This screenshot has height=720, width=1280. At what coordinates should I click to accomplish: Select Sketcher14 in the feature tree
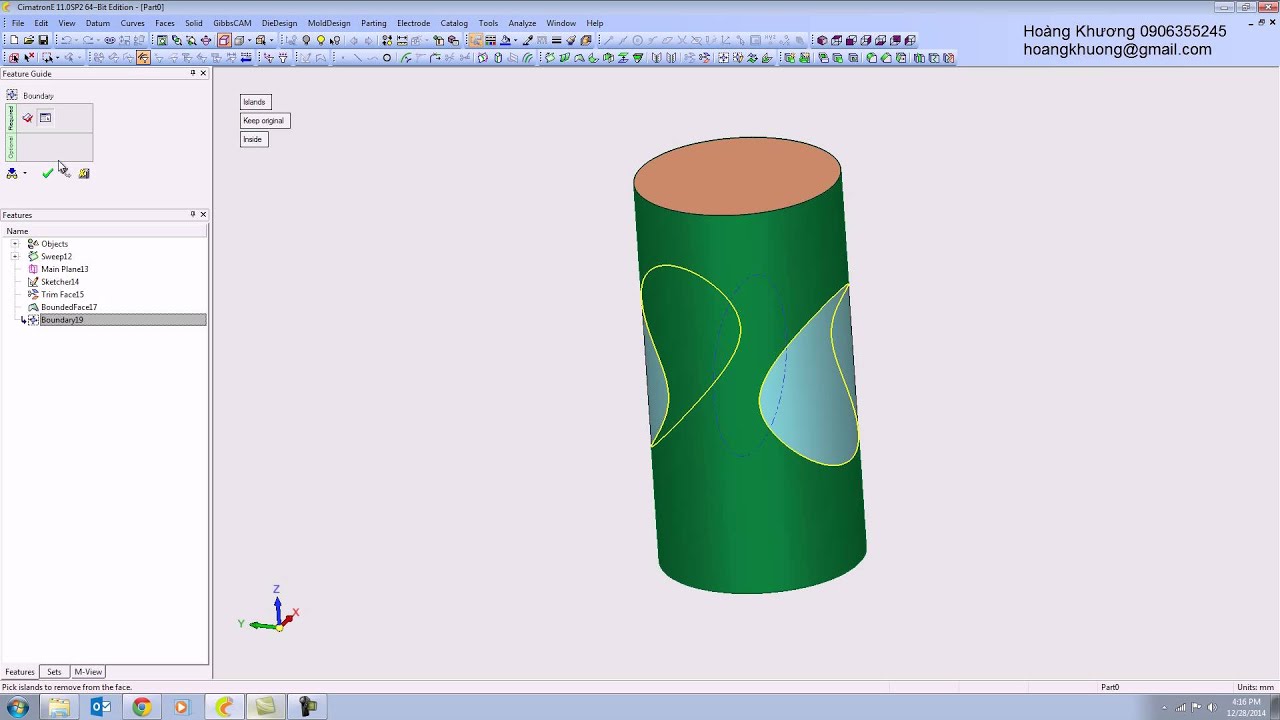tap(60, 282)
